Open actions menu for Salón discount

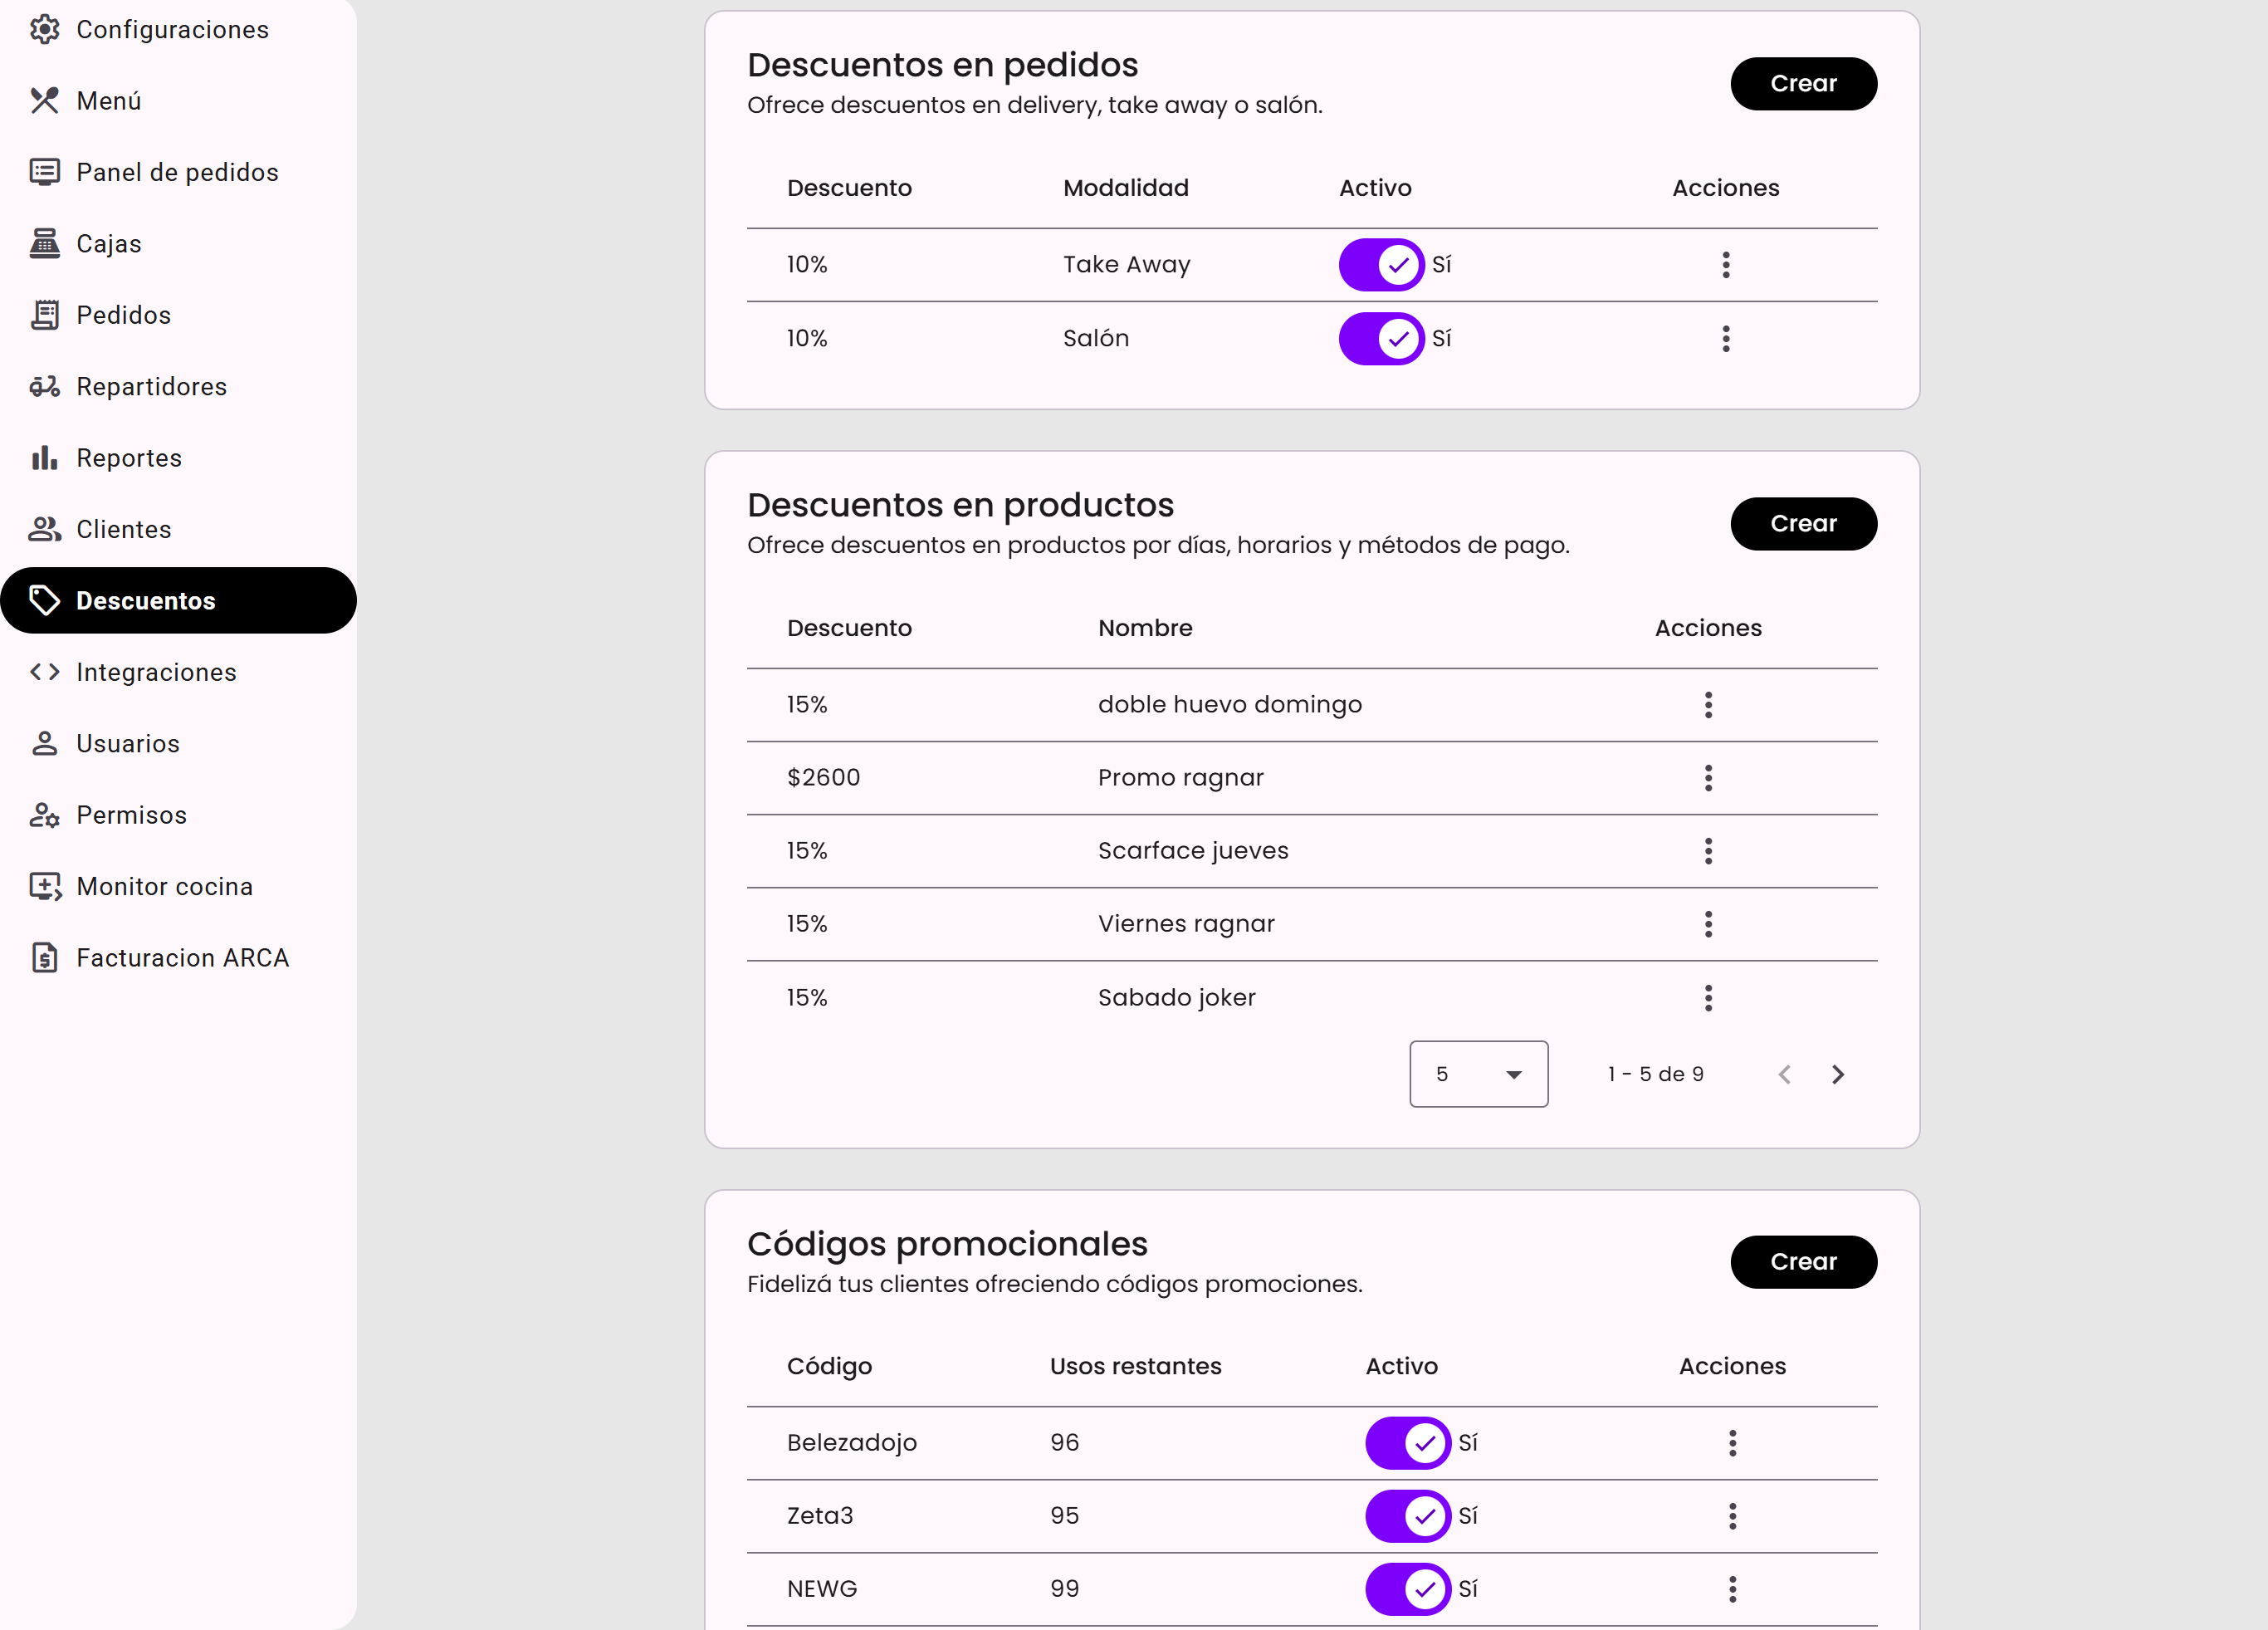tap(1725, 339)
